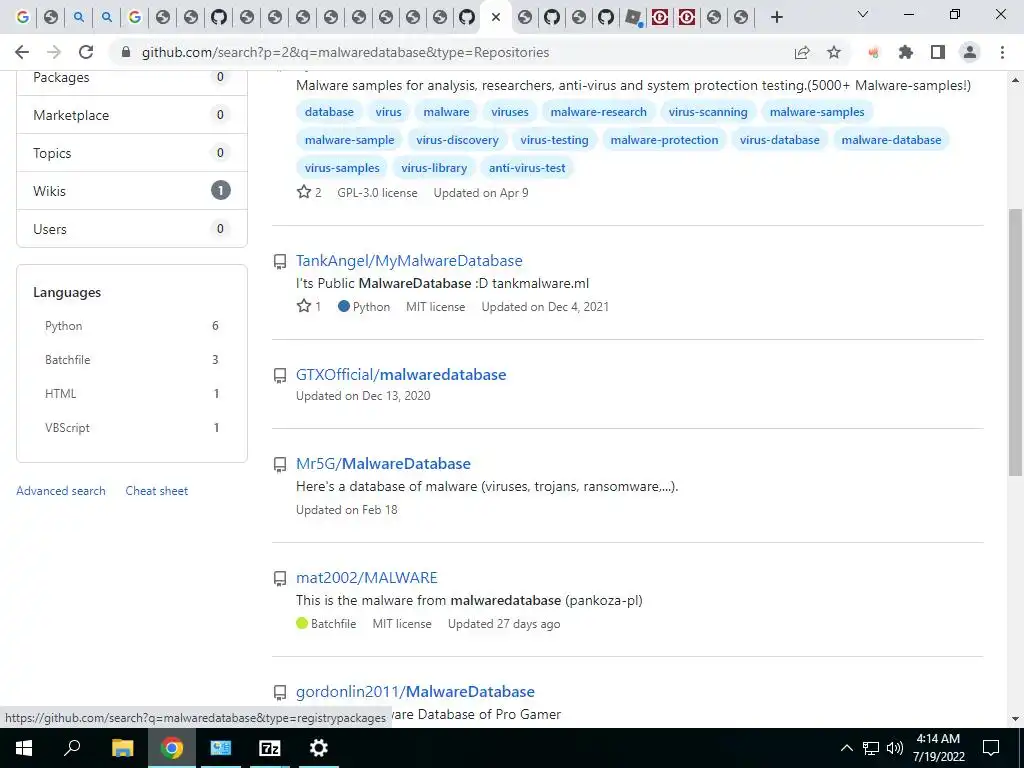
Task: Close the active browser tab
Action: [x=496, y=17]
